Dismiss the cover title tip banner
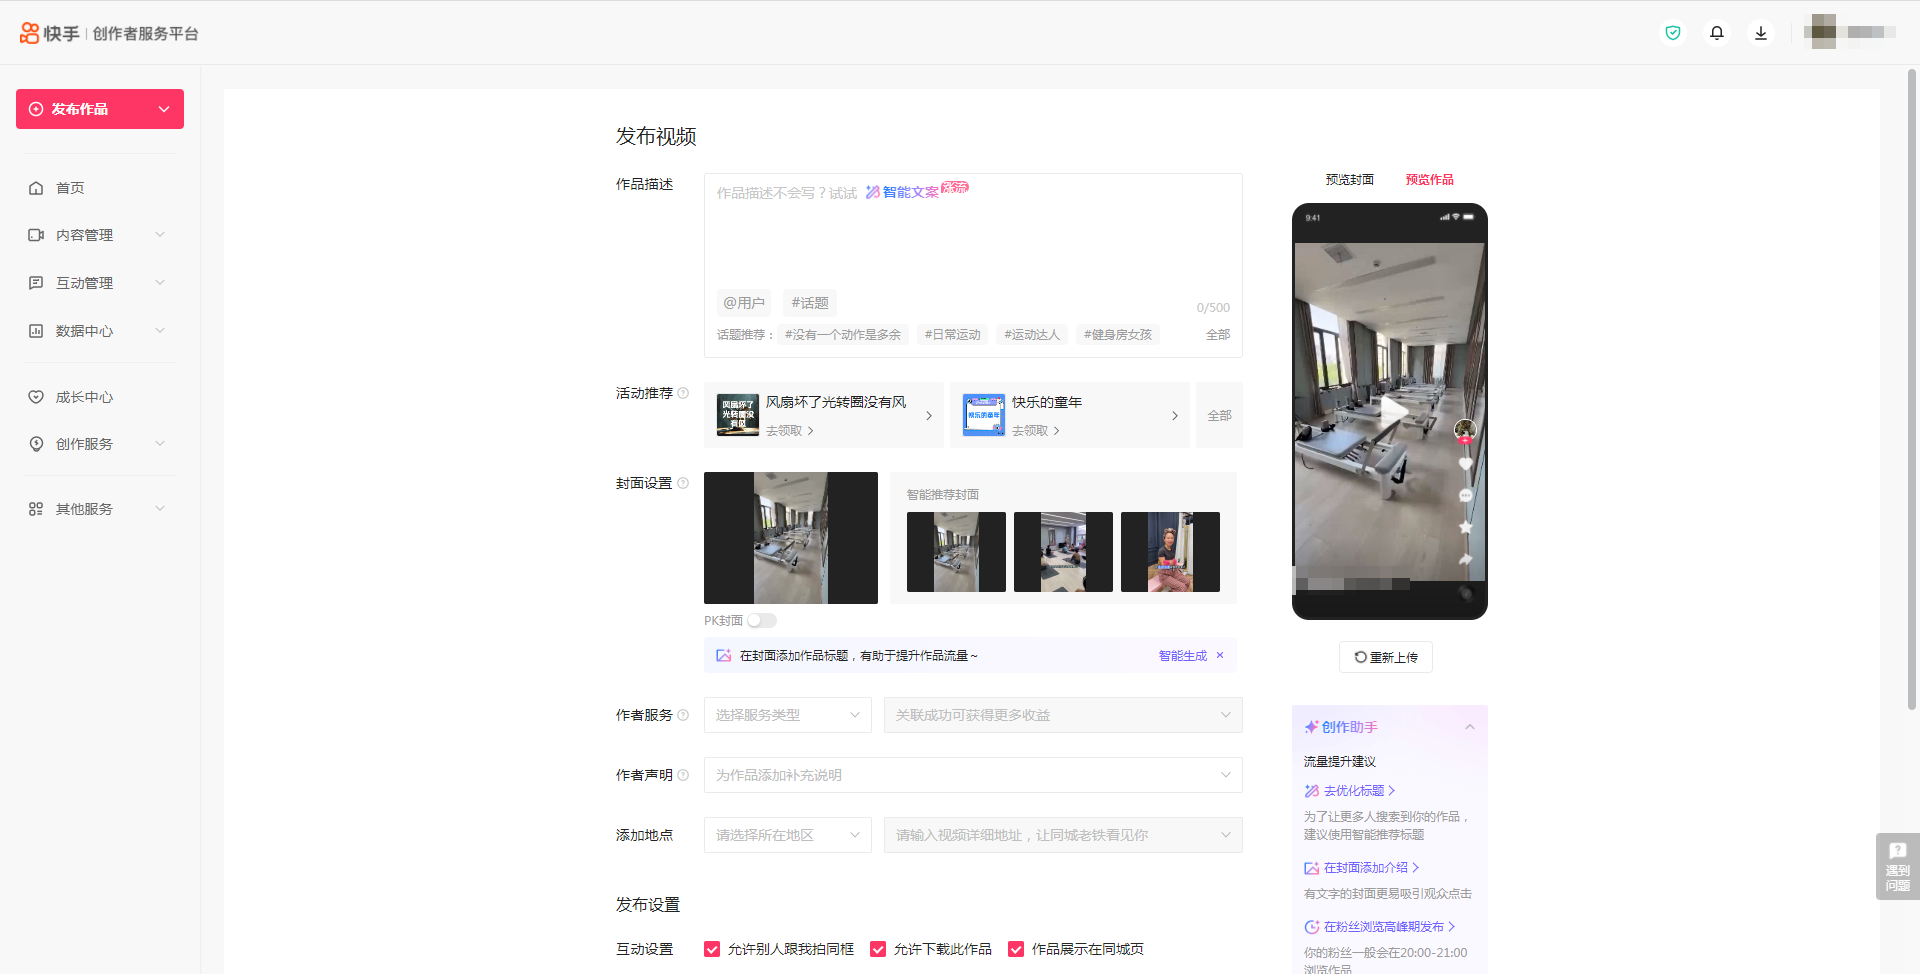This screenshot has height=974, width=1920. point(1220,656)
